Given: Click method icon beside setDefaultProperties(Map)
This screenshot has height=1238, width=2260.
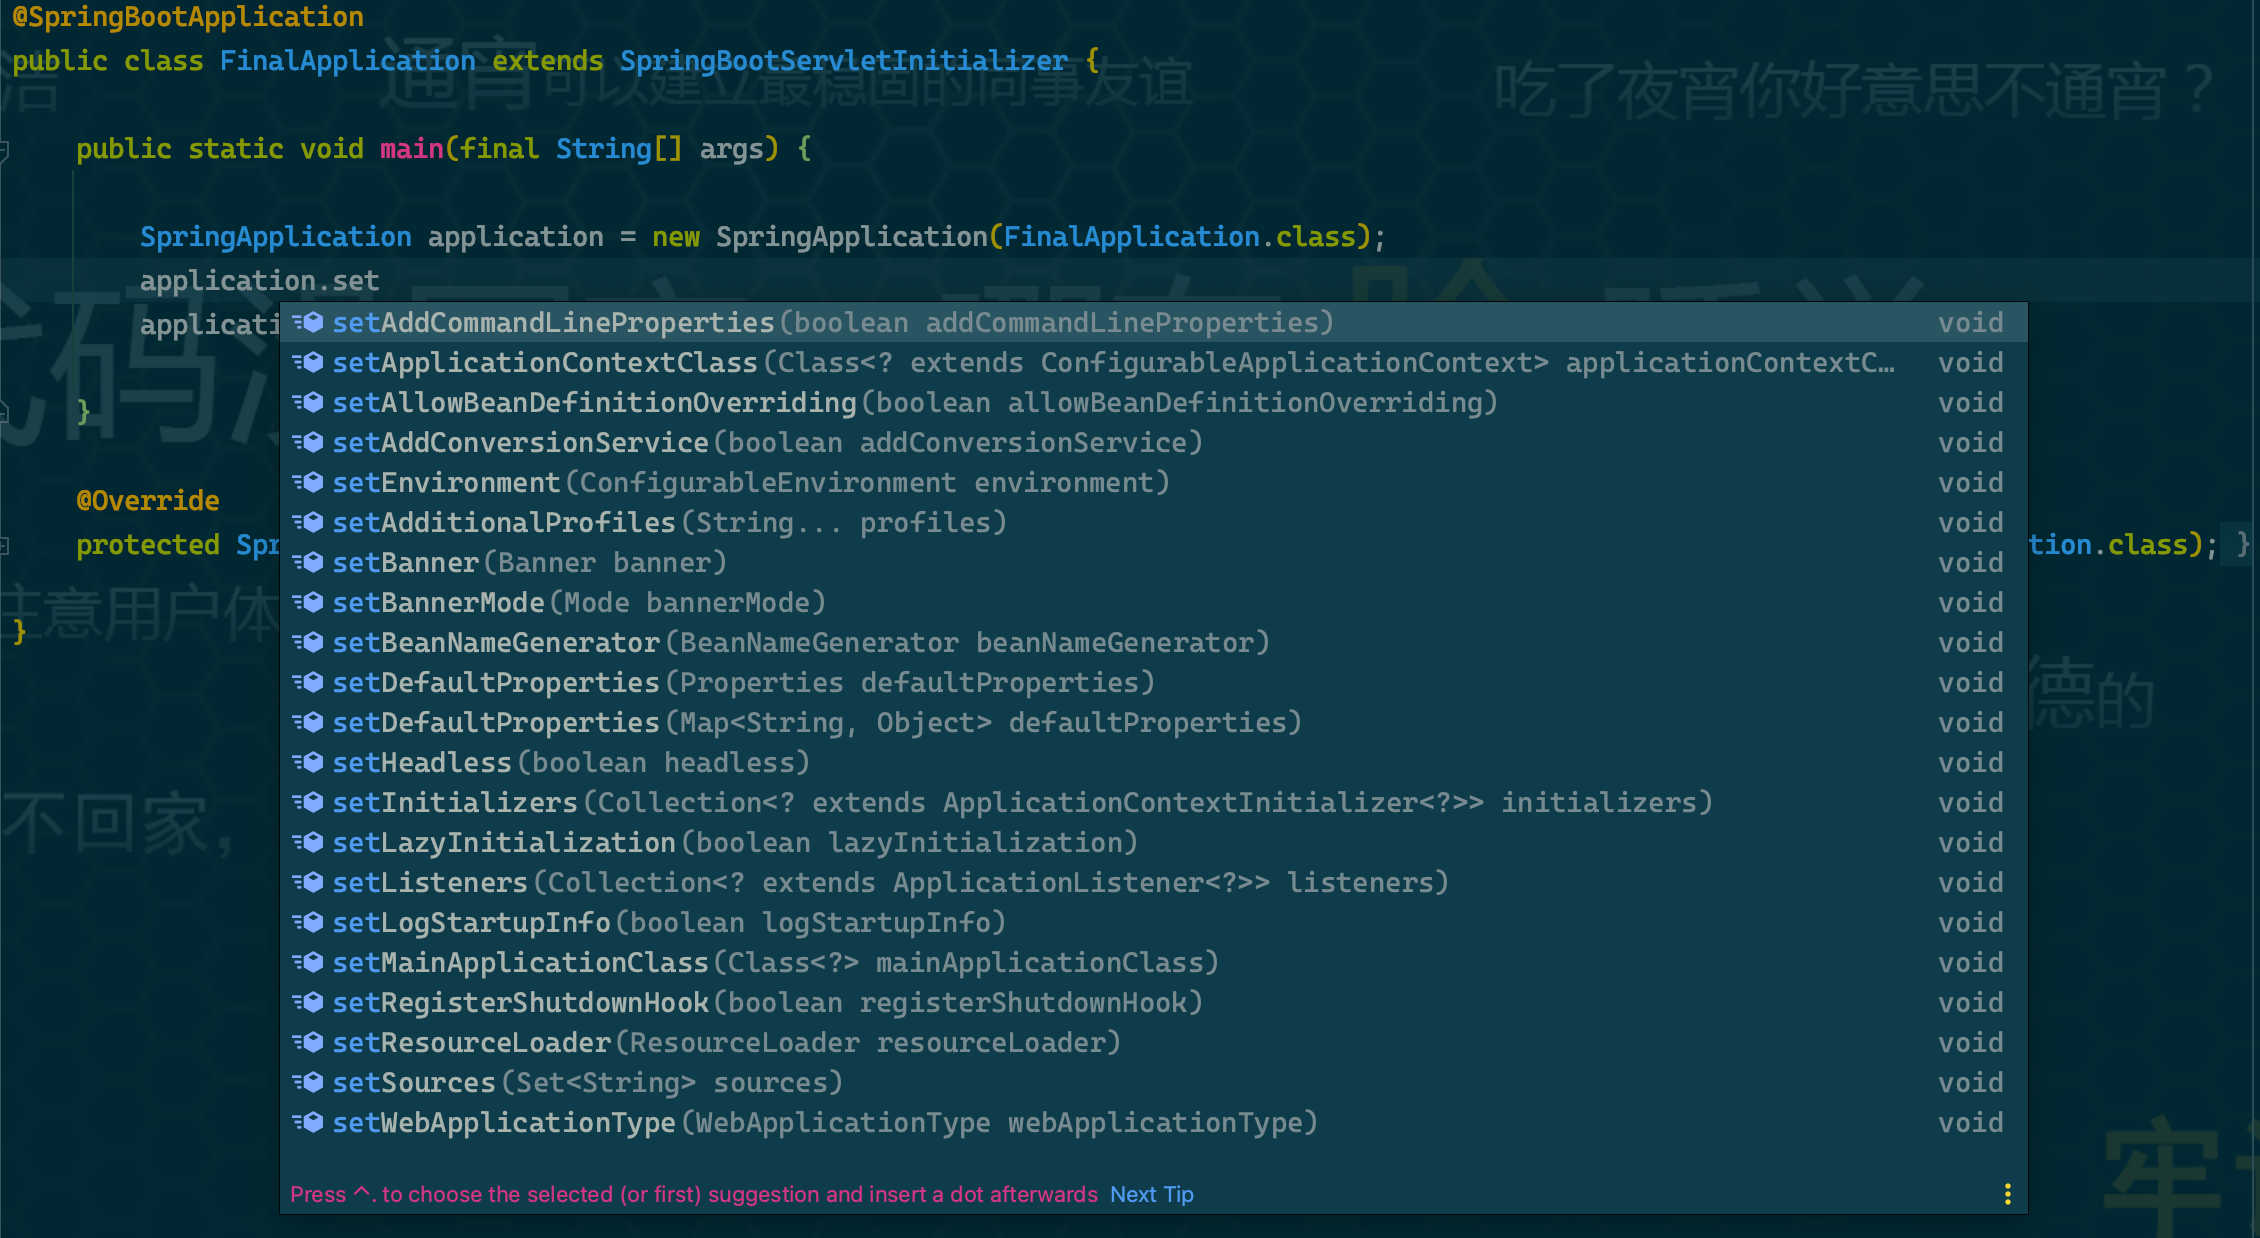Looking at the screenshot, I should click(308, 722).
